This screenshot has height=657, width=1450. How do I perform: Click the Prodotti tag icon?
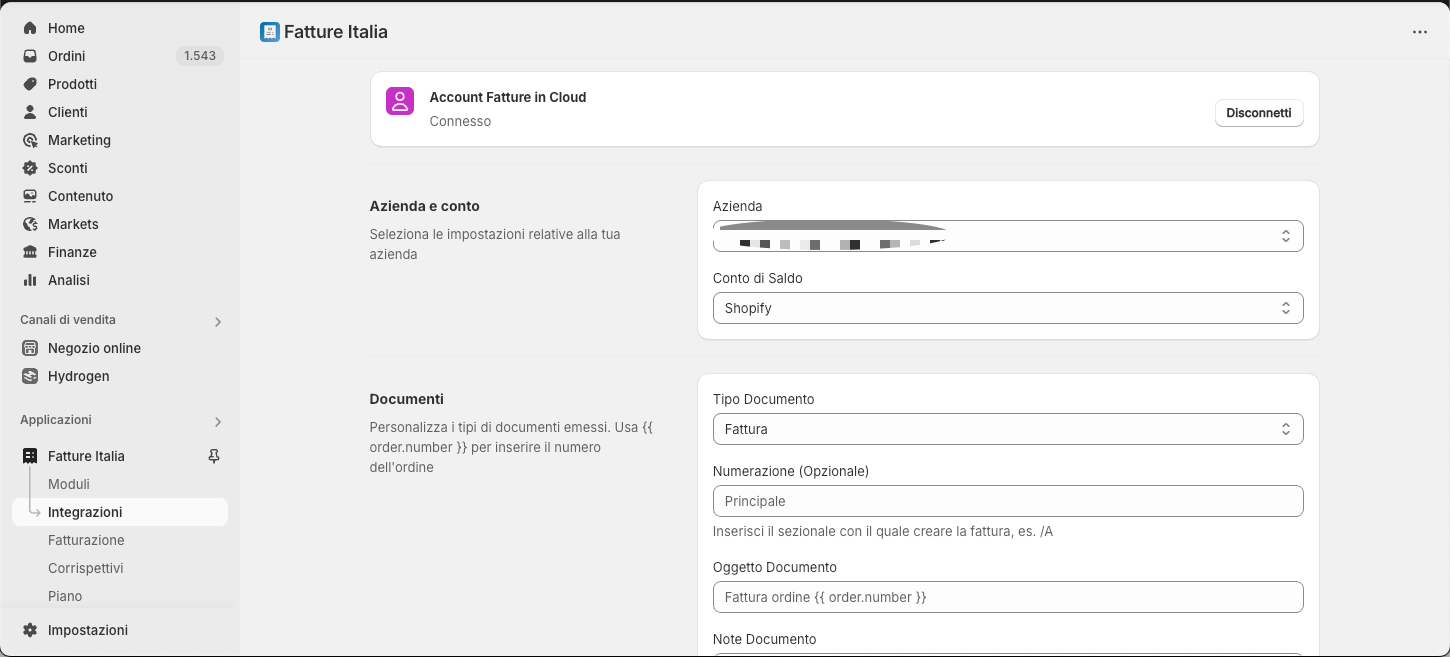pos(30,84)
